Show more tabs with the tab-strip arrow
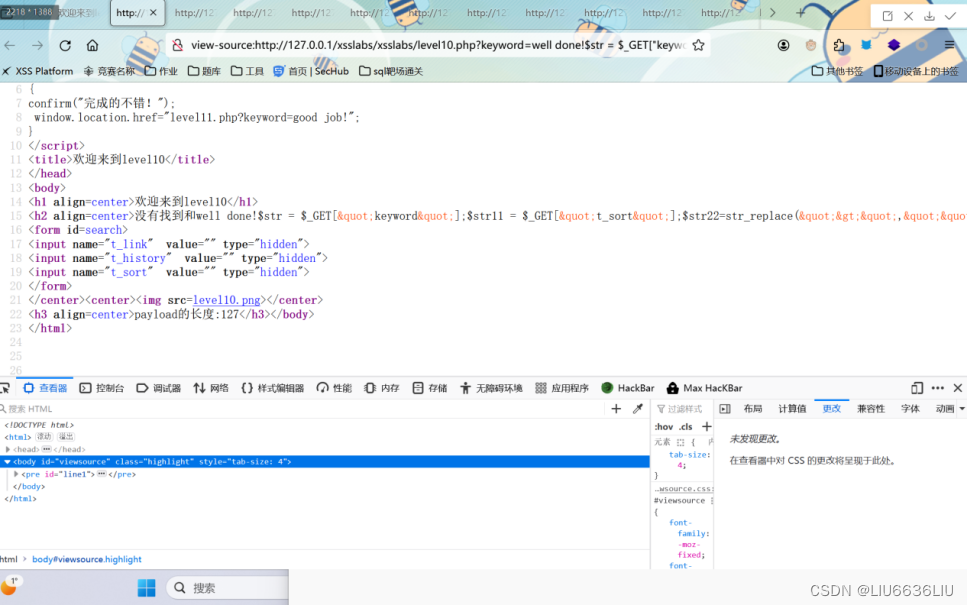Viewport: 968px width, 606px height. 772,12
